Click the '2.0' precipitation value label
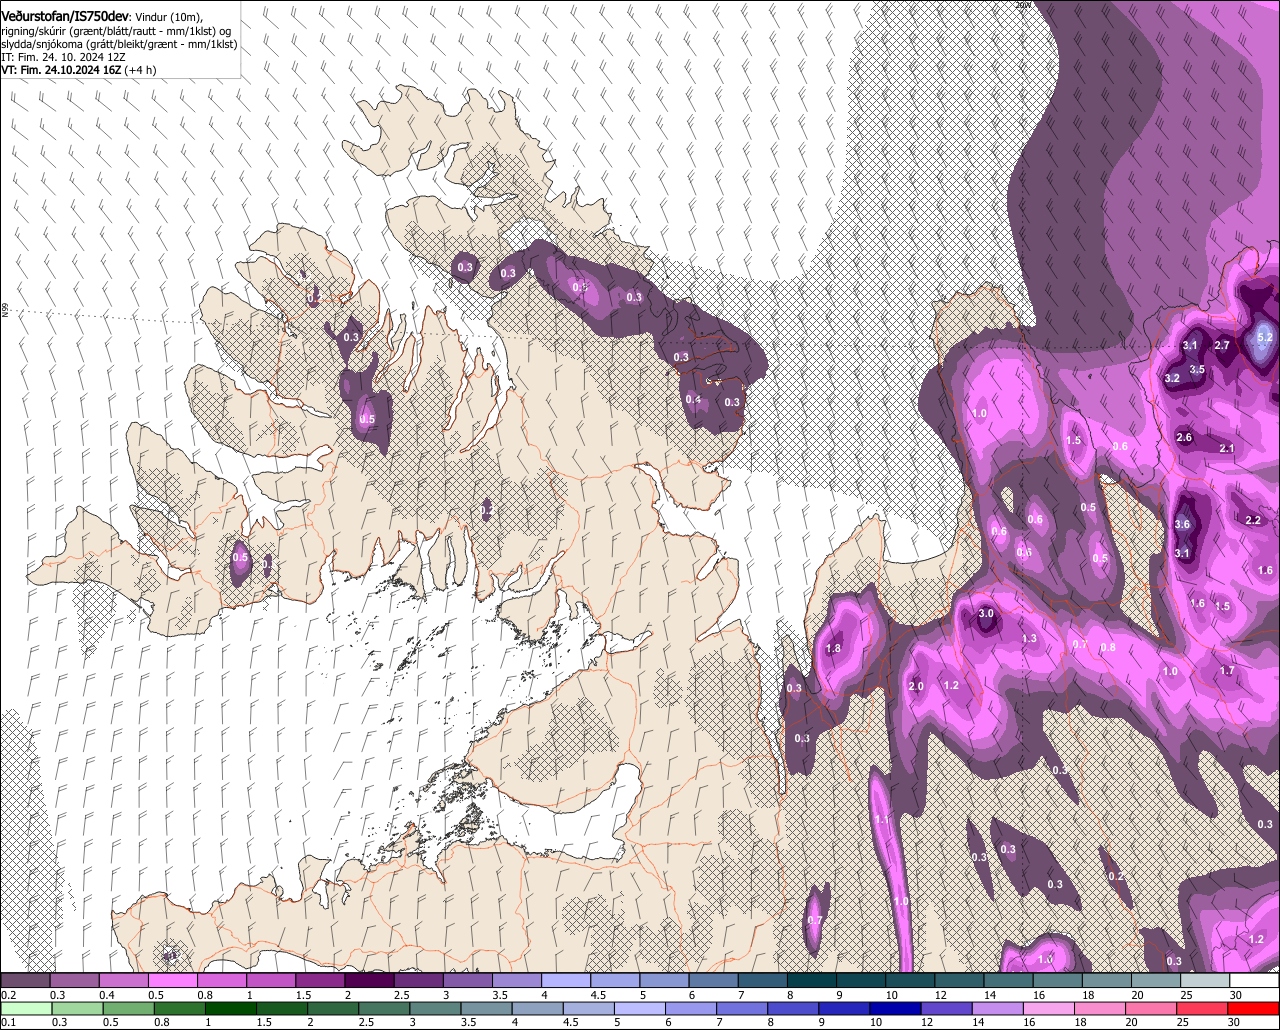 pos(916,687)
